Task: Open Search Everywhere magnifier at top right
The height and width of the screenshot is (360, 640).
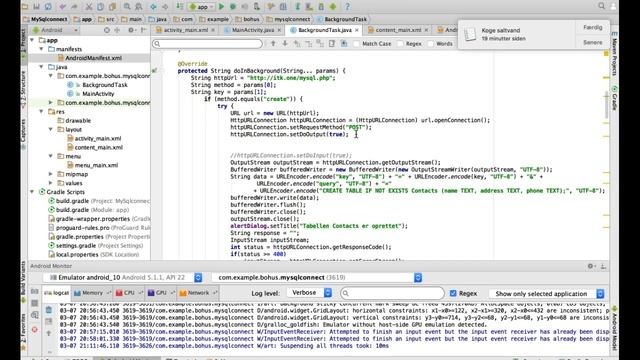Action: click(x=602, y=6)
